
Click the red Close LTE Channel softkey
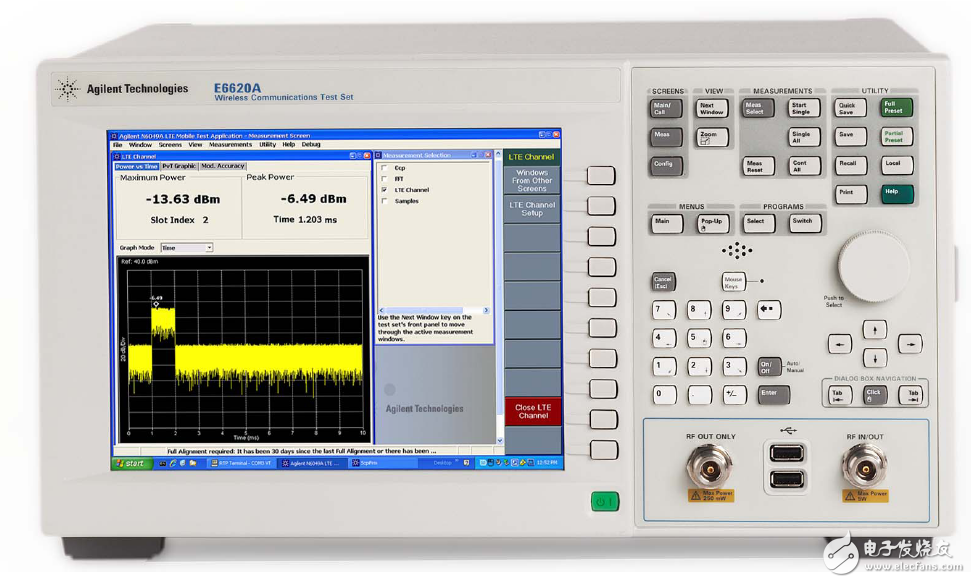(532, 411)
